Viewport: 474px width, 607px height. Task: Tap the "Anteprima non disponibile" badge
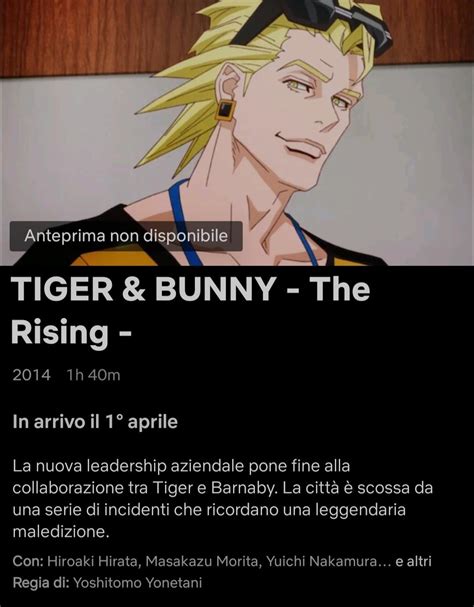[126, 236]
